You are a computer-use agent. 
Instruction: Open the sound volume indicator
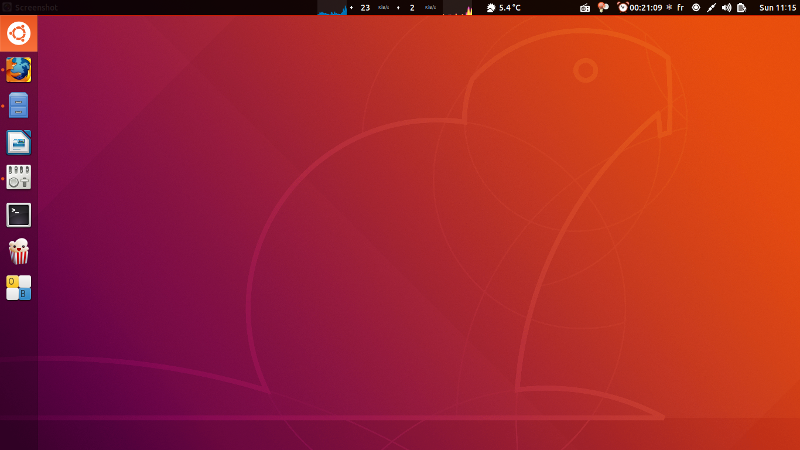[x=727, y=8]
